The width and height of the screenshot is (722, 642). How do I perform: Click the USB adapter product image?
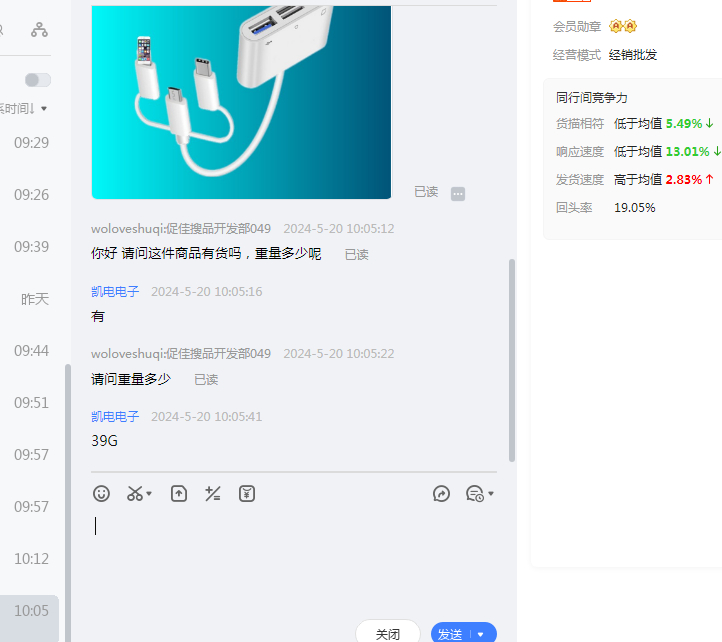click(x=241, y=102)
